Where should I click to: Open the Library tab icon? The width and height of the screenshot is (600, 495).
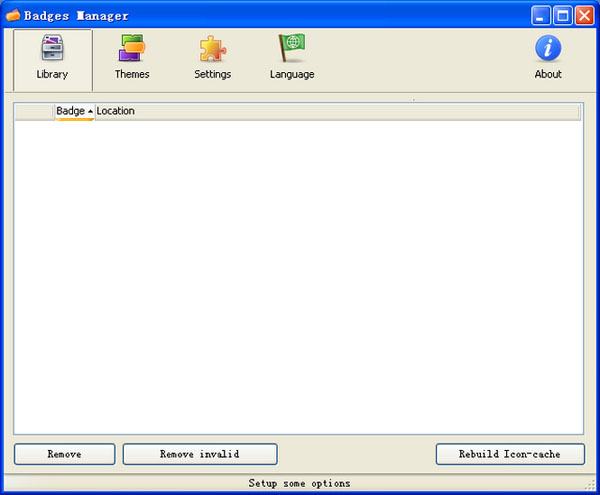[x=52, y=48]
